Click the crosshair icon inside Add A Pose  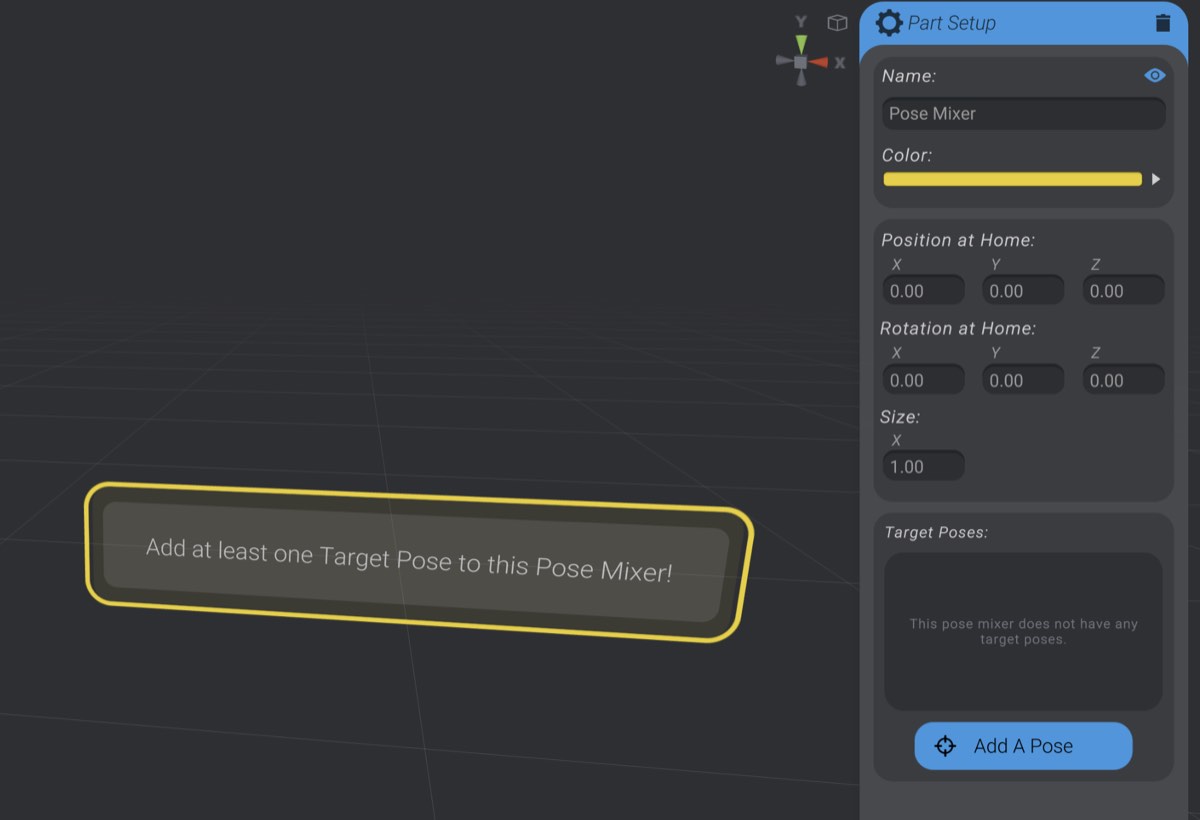[944, 745]
